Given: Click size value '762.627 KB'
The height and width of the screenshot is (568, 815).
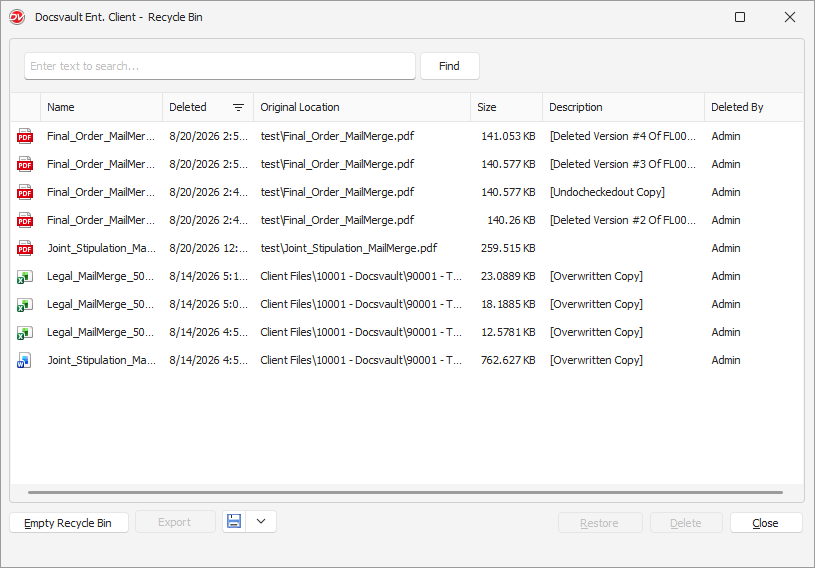Looking at the screenshot, I should [x=508, y=361].
